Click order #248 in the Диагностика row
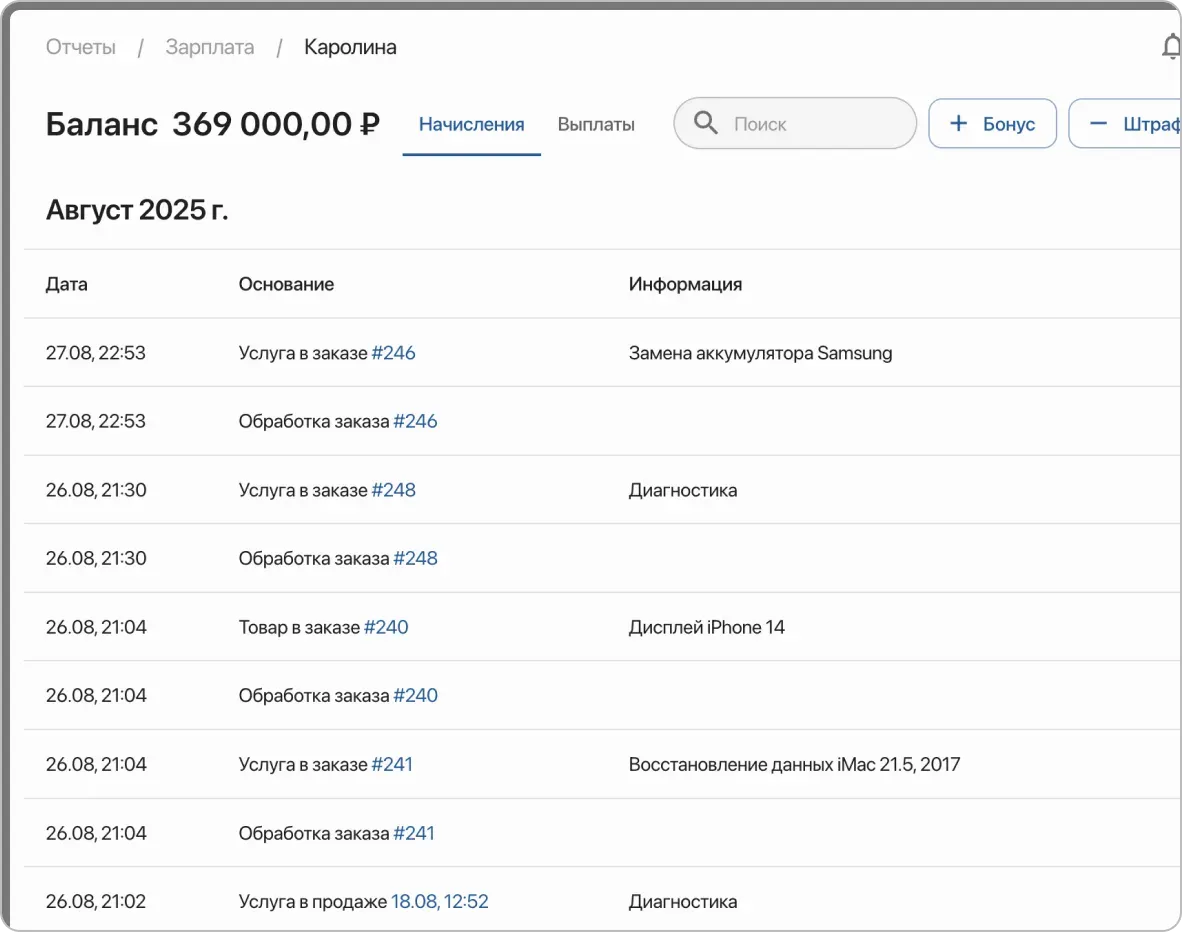 394,490
